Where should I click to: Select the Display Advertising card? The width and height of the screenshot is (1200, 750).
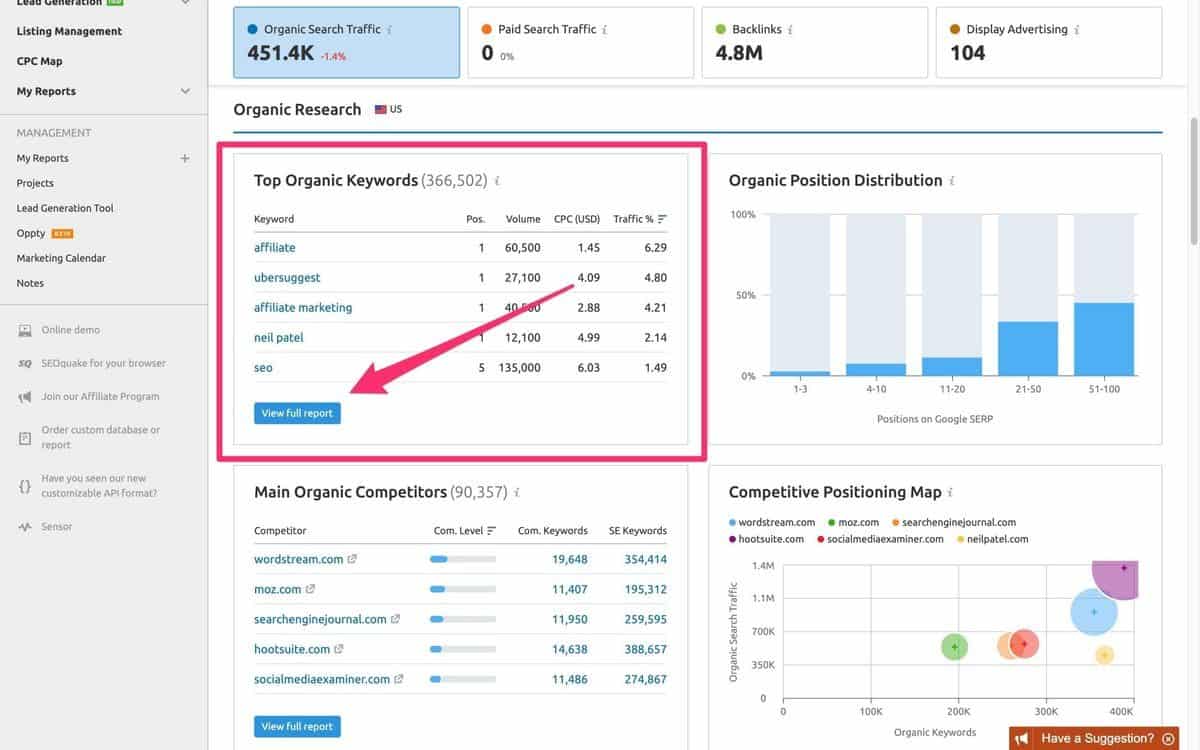coord(1049,42)
